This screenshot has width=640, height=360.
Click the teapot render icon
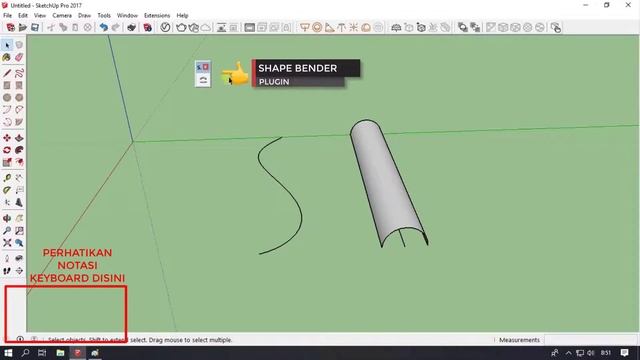[181, 27]
